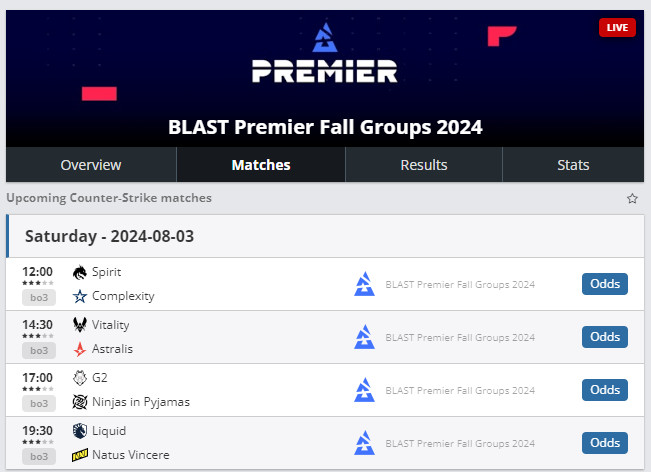Click the Vitality team logo icon
The height and width of the screenshot is (472, 651).
click(80, 325)
